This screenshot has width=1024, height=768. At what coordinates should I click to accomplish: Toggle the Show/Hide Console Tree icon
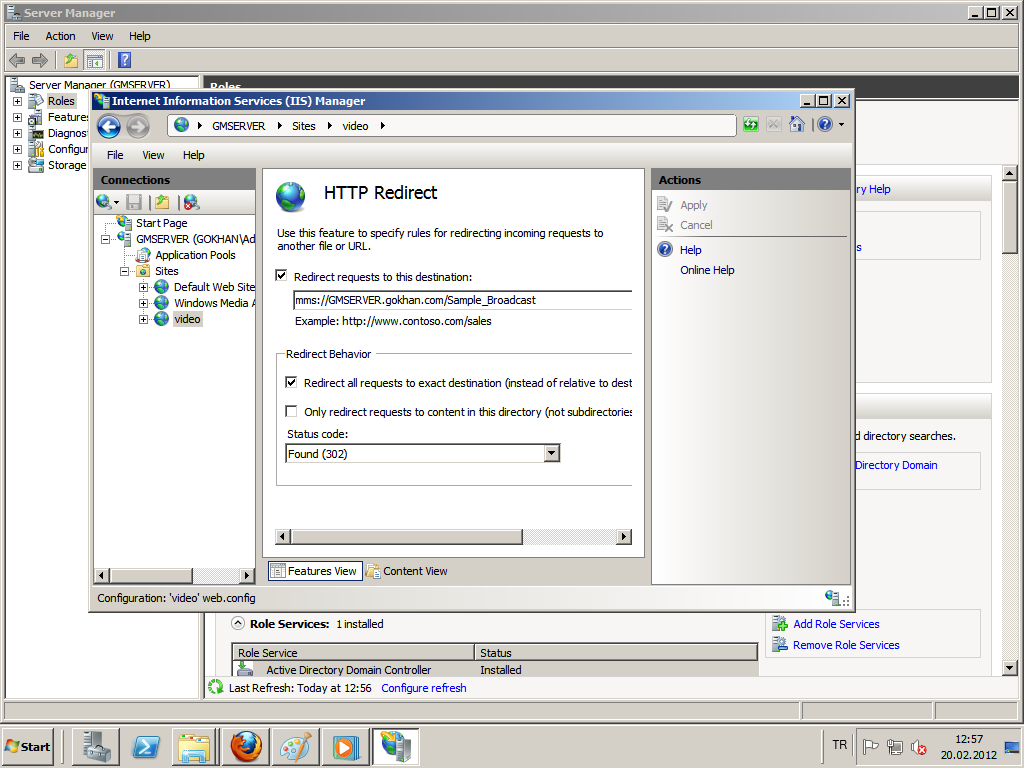(95, 61)
